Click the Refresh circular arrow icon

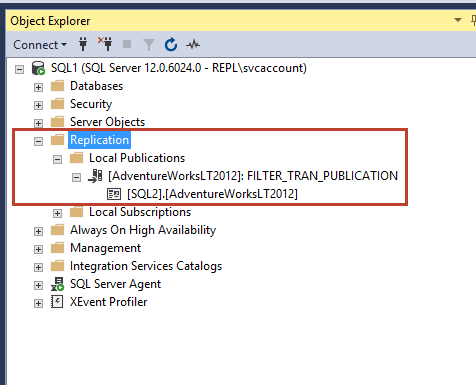coord(171,44)
